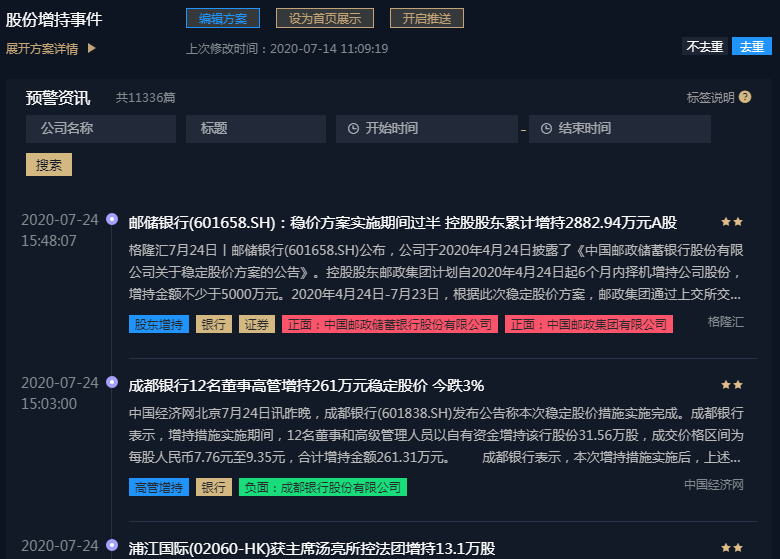Click the 高管增持 tag
The width and height of the screenshot is (780, 559).
(159, 487)
